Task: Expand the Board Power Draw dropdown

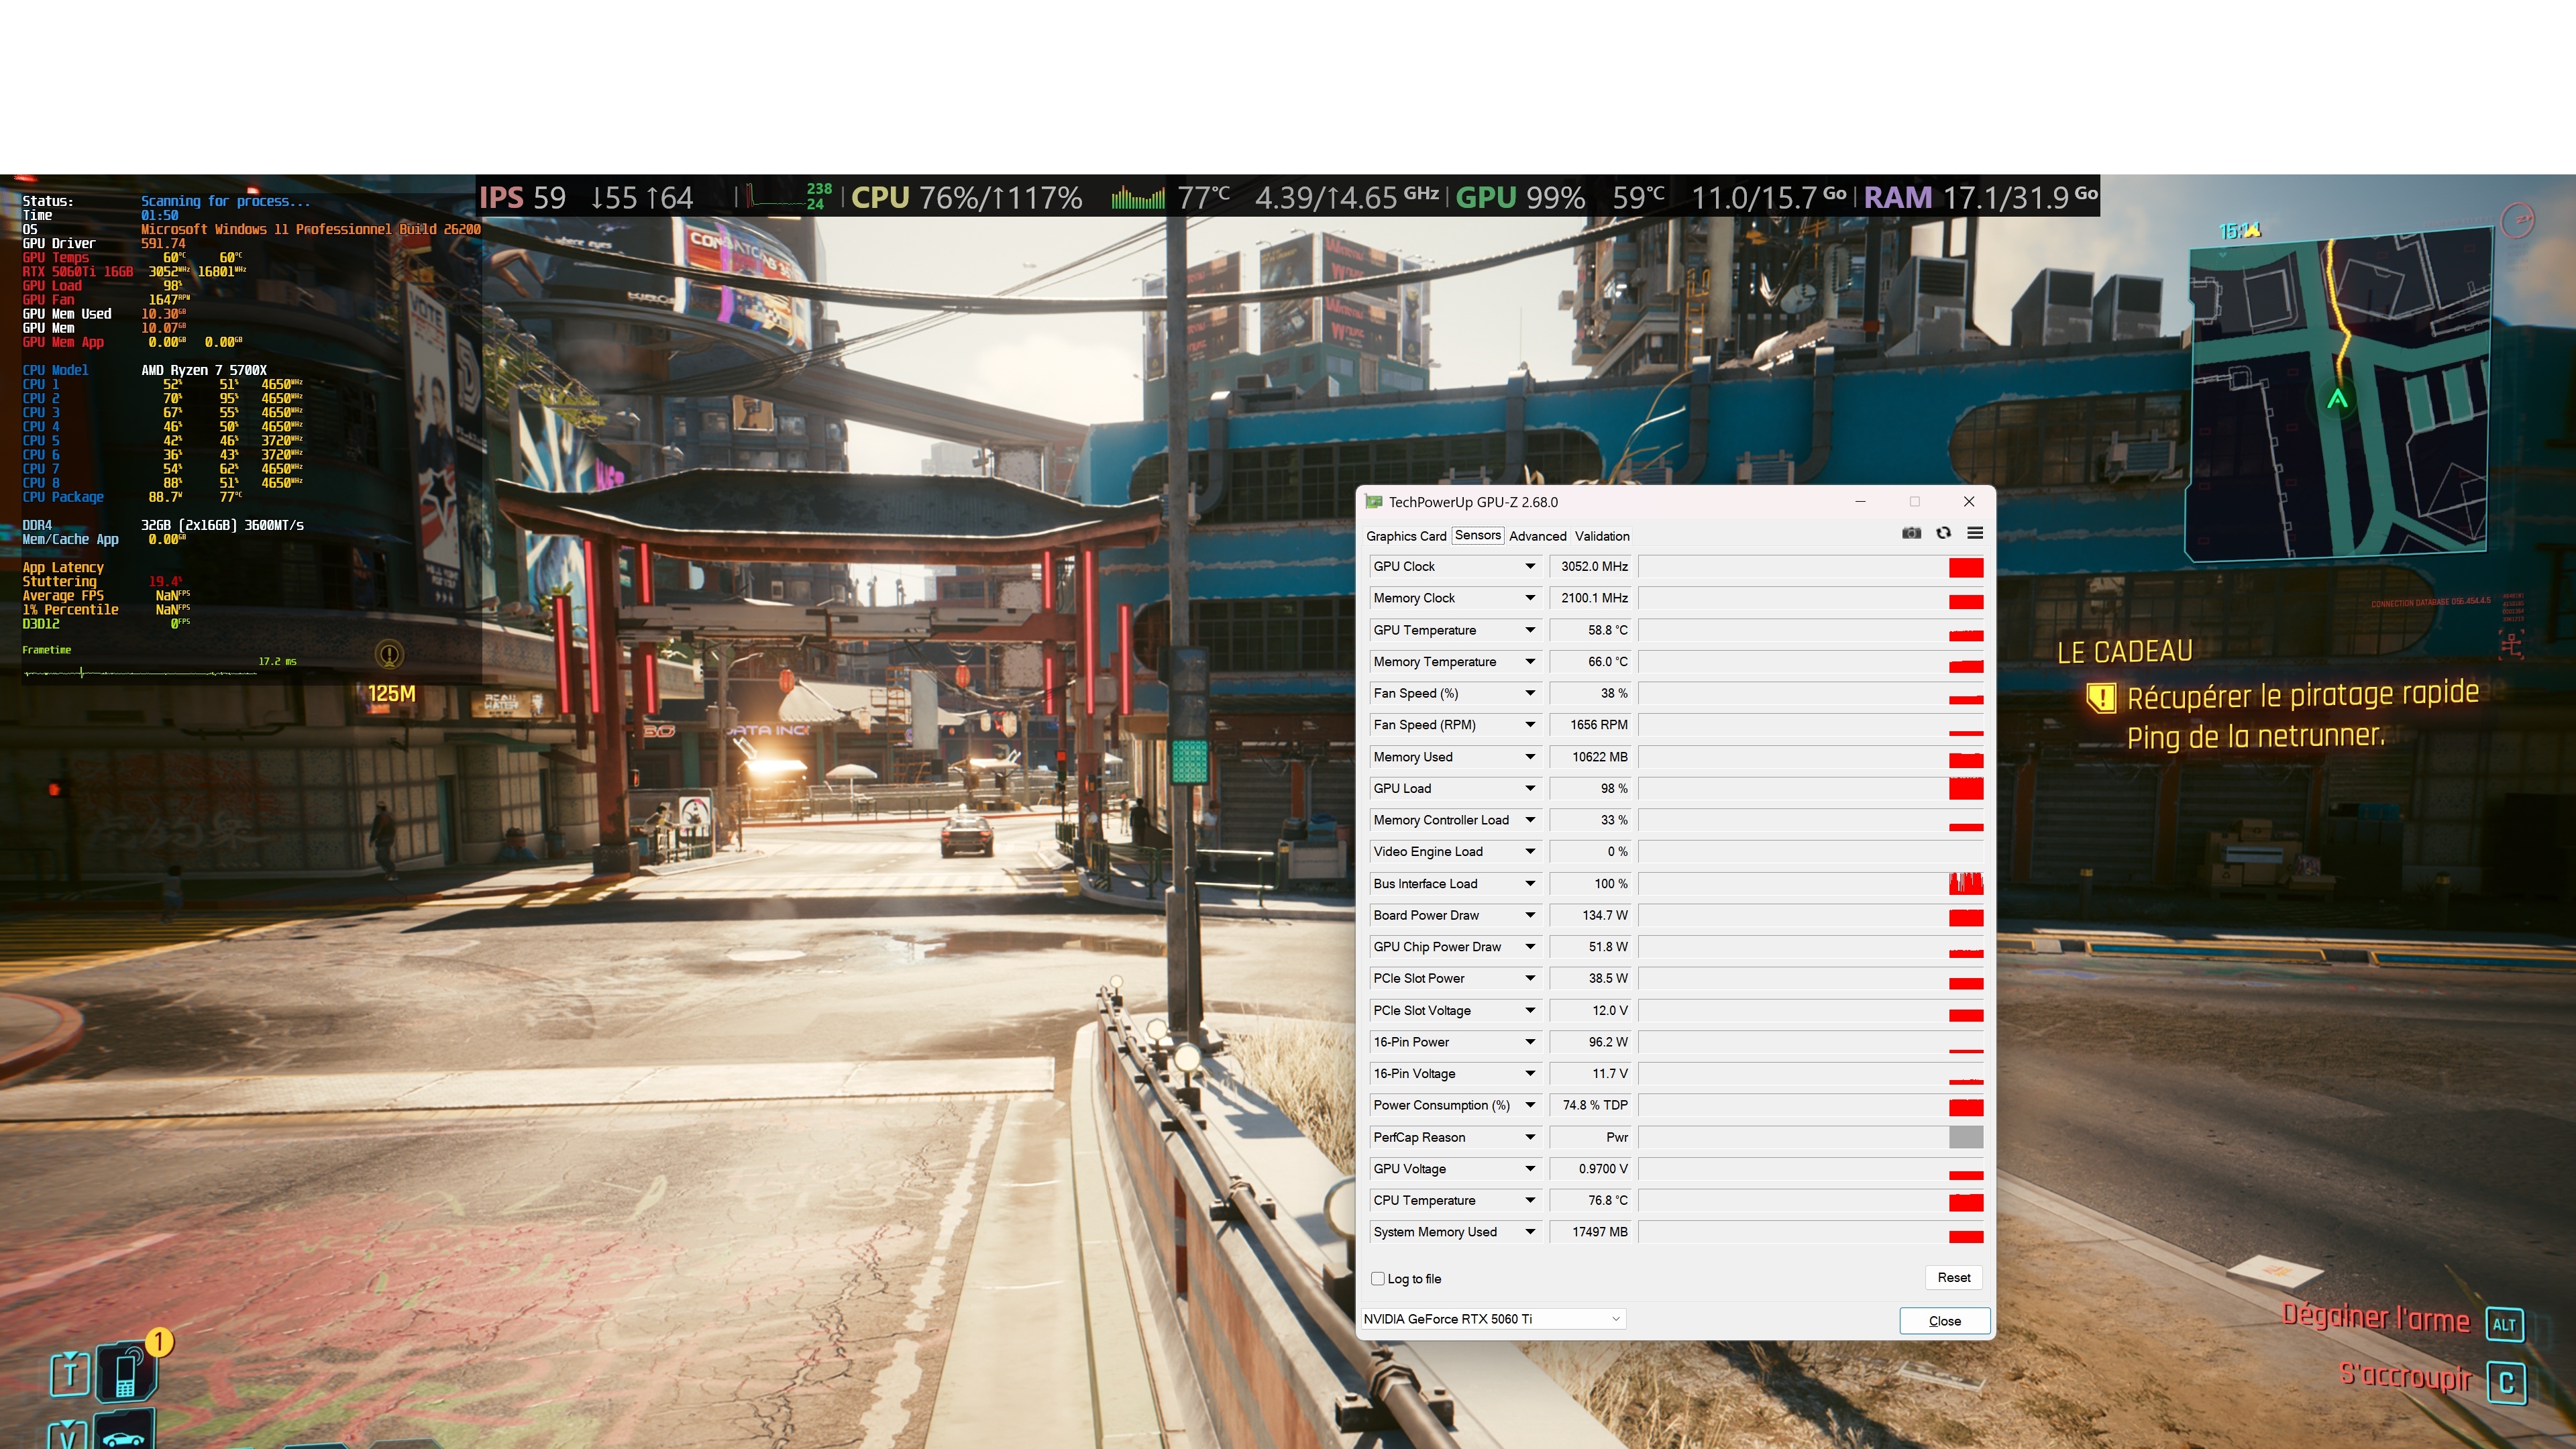Action: (x=1529, y=915)
